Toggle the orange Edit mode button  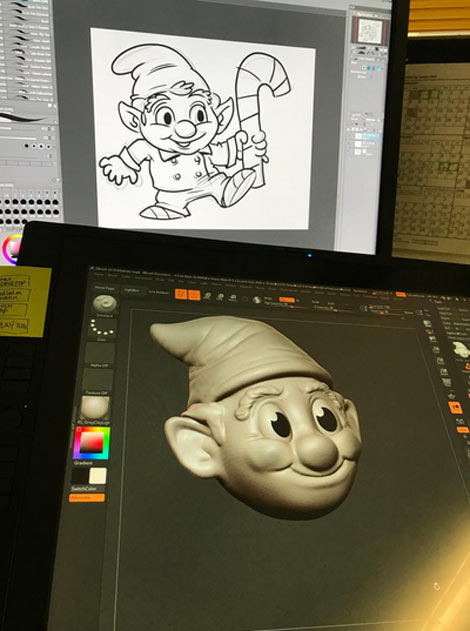tap(181, 294)
